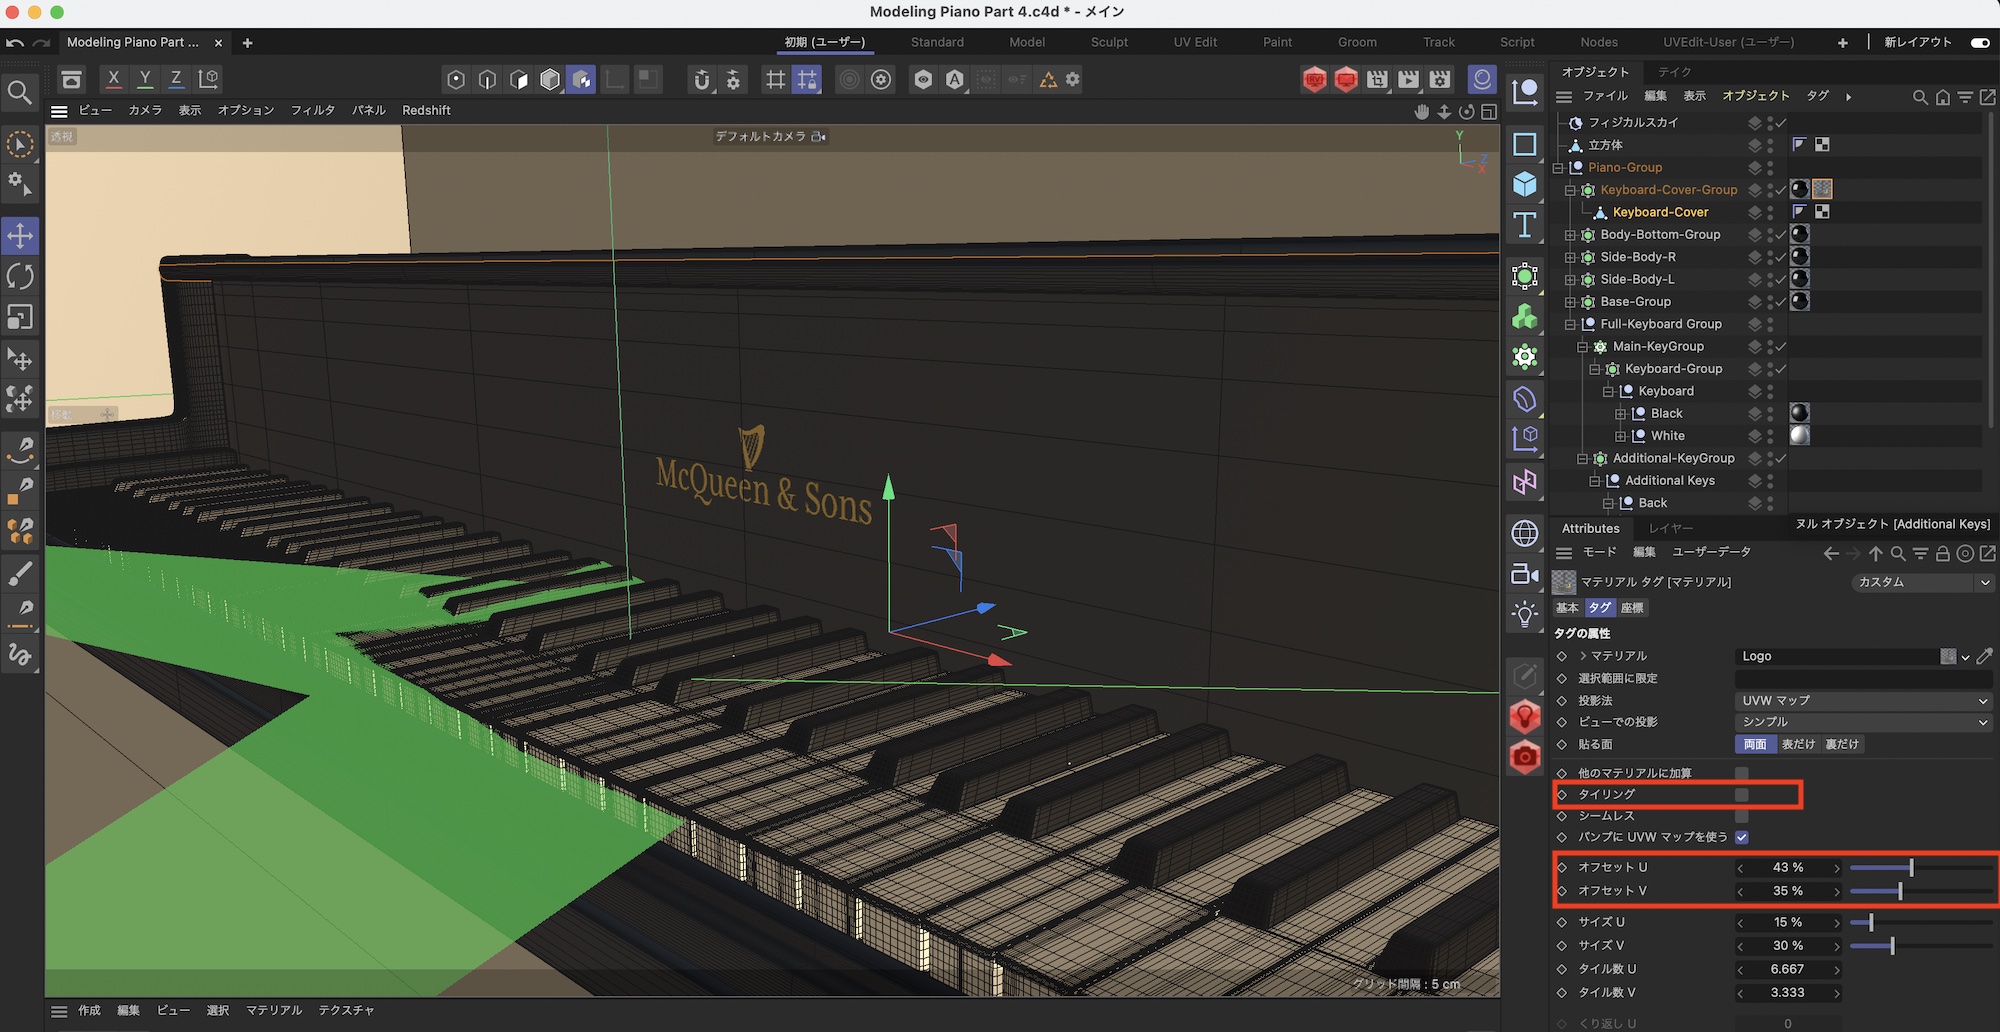Screen dimensions: 2000x1032
Task: Add a camera object from the palette
Action: tap(1524, 574)
